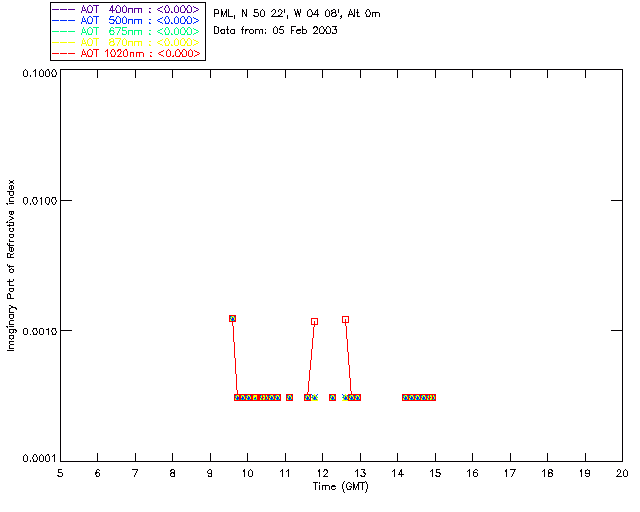
Task: Click the 0.0010 y-axis tick label
Action: (x=40, y=331)
